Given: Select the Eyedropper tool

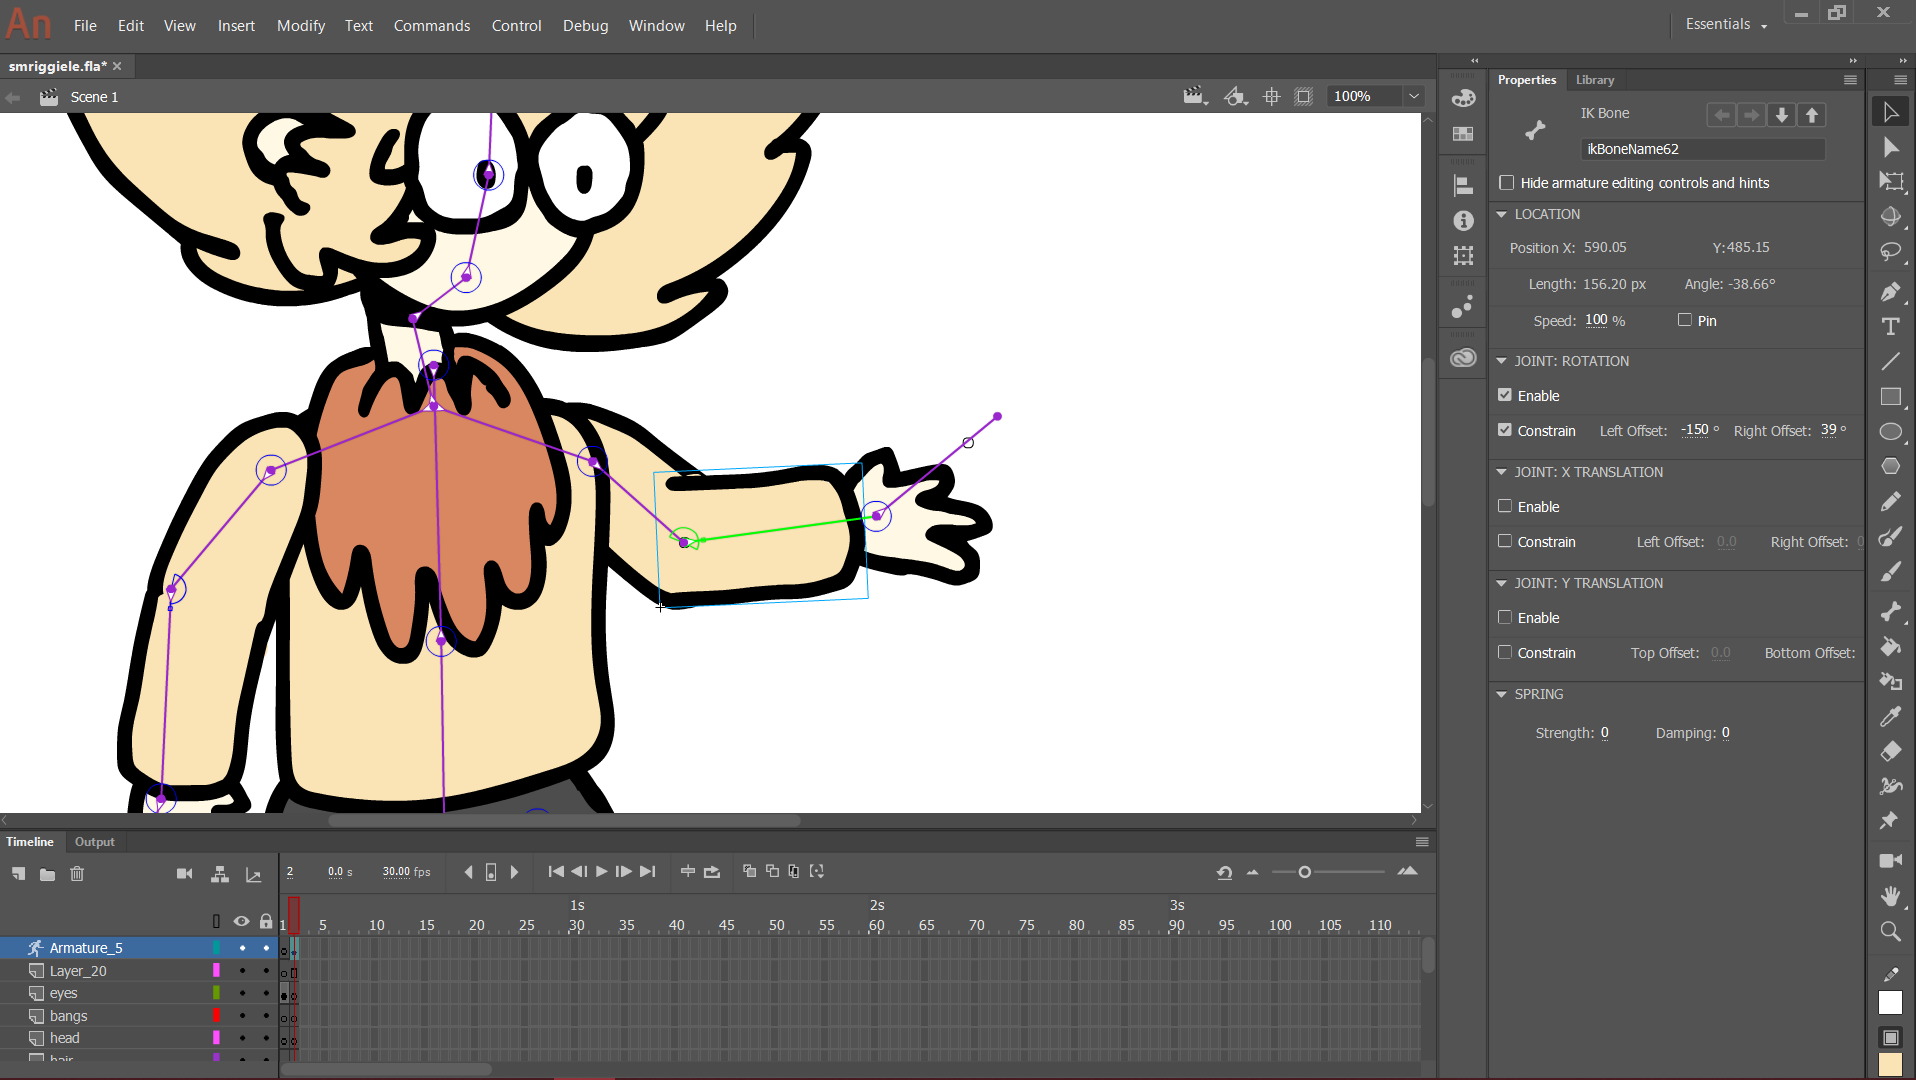Looking at the screenshot, I should pos(1890,716).
